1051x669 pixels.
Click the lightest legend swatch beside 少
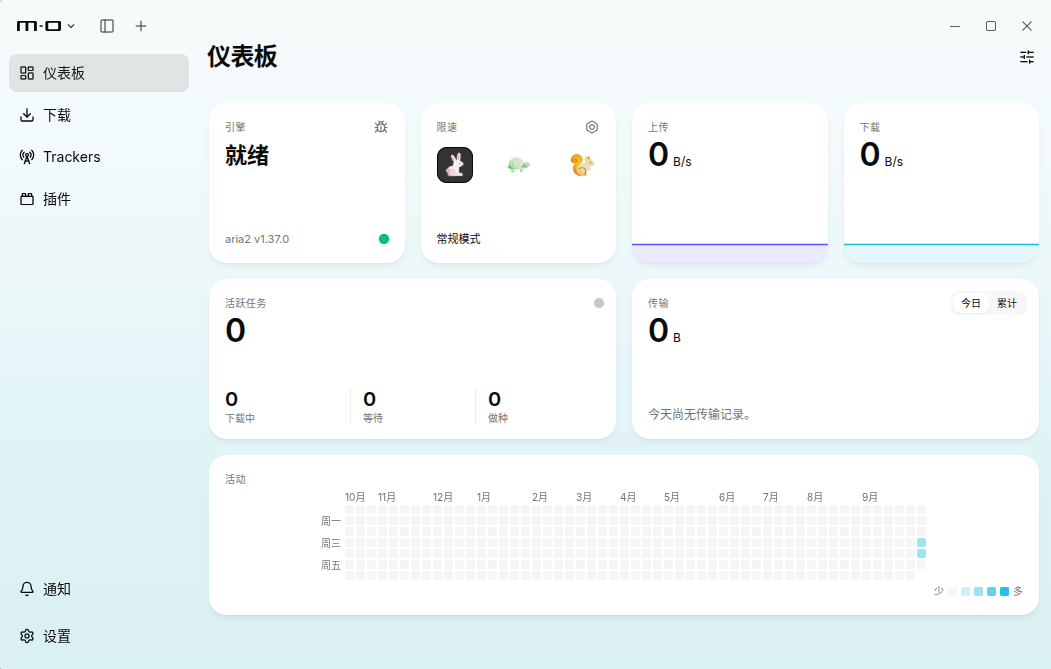(952, 591)
